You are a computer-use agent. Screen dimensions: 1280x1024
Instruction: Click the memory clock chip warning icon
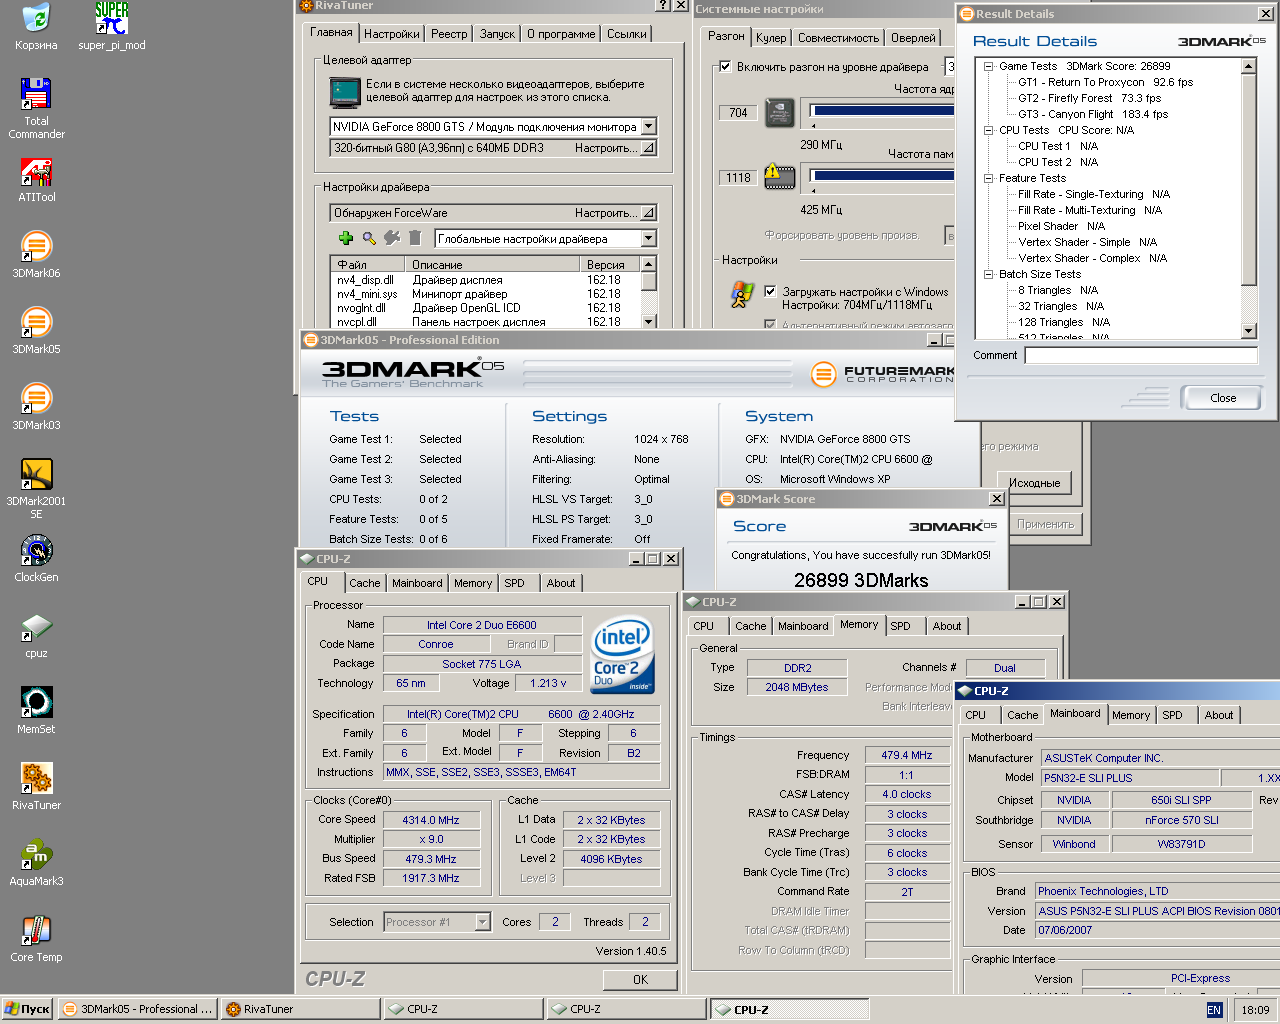779,177
